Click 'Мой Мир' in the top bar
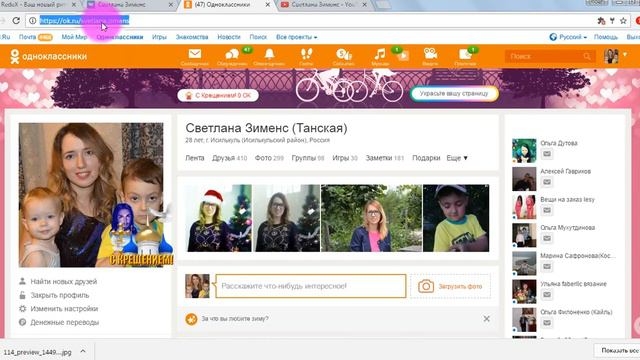Viewport: 640px width, 360px height. point(74,37)
